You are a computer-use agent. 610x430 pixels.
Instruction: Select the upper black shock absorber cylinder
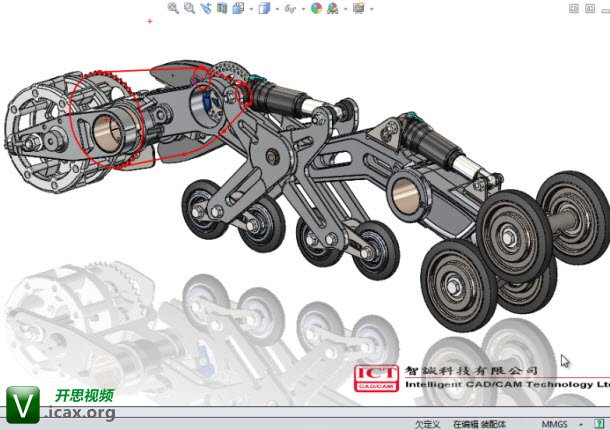[280, 99]
